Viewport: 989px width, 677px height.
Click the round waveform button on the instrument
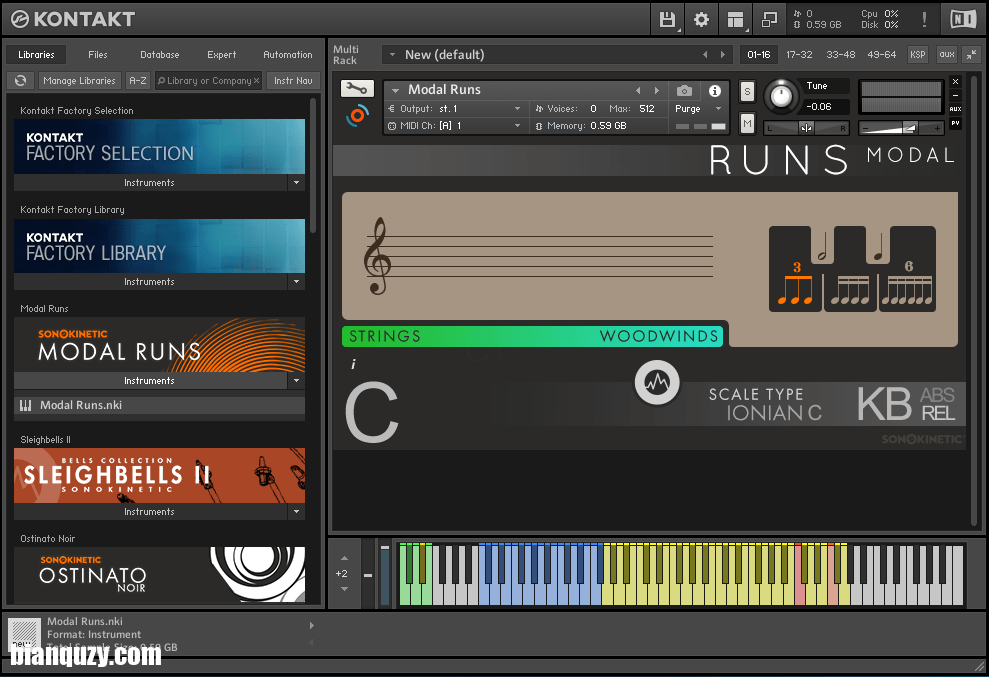[657, 382]
